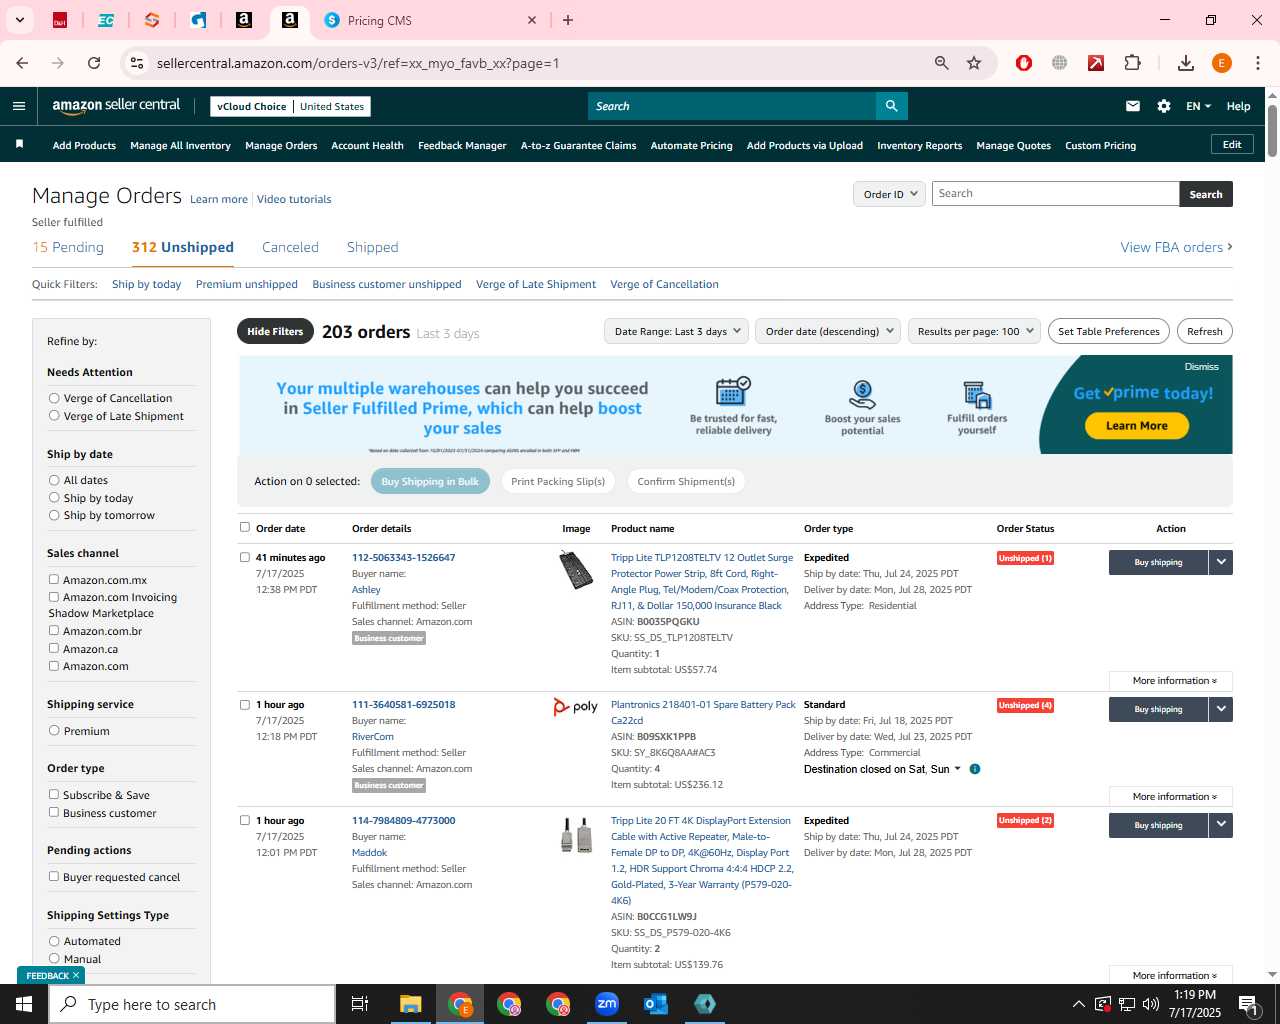Check the Amazon.ca sales channel box
This screenshot has width=1280, height=1024.
click(x=54, y=648)
